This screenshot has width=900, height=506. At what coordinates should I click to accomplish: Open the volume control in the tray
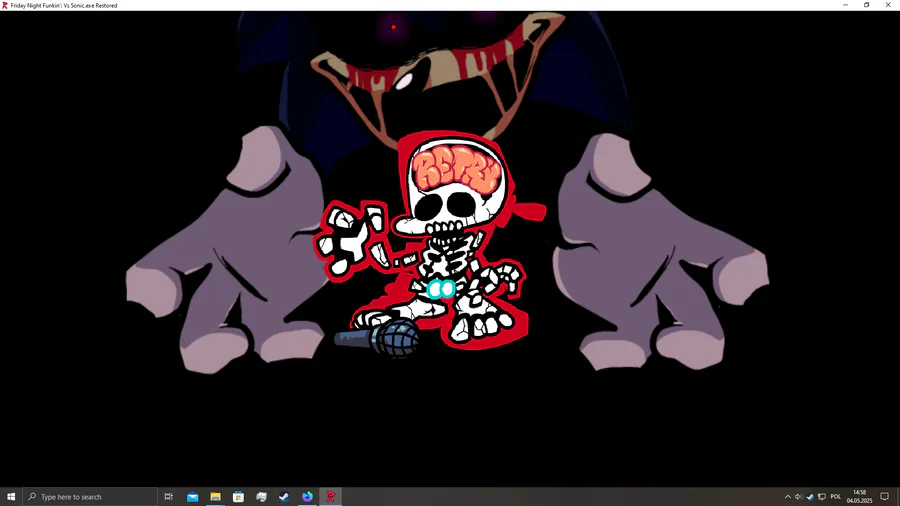pyautogui.click(x=798, y=497)
